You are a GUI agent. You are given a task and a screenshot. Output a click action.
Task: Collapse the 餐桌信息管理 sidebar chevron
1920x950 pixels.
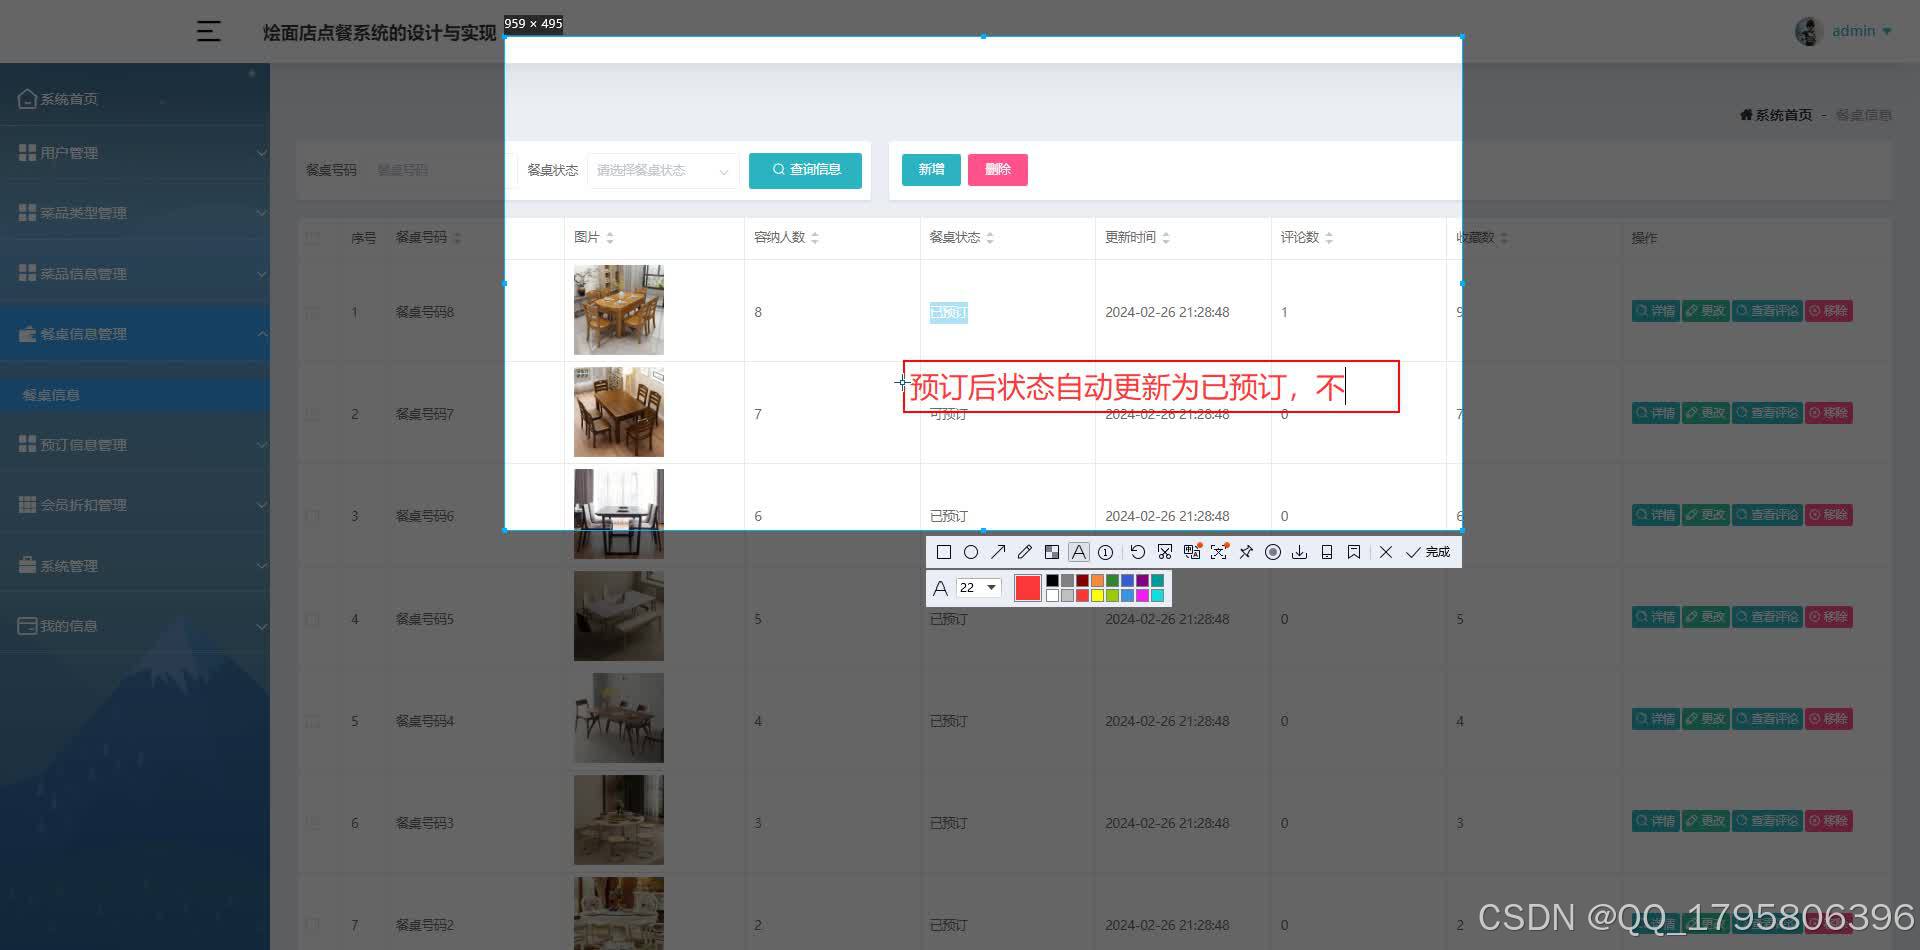click(261, 334)
